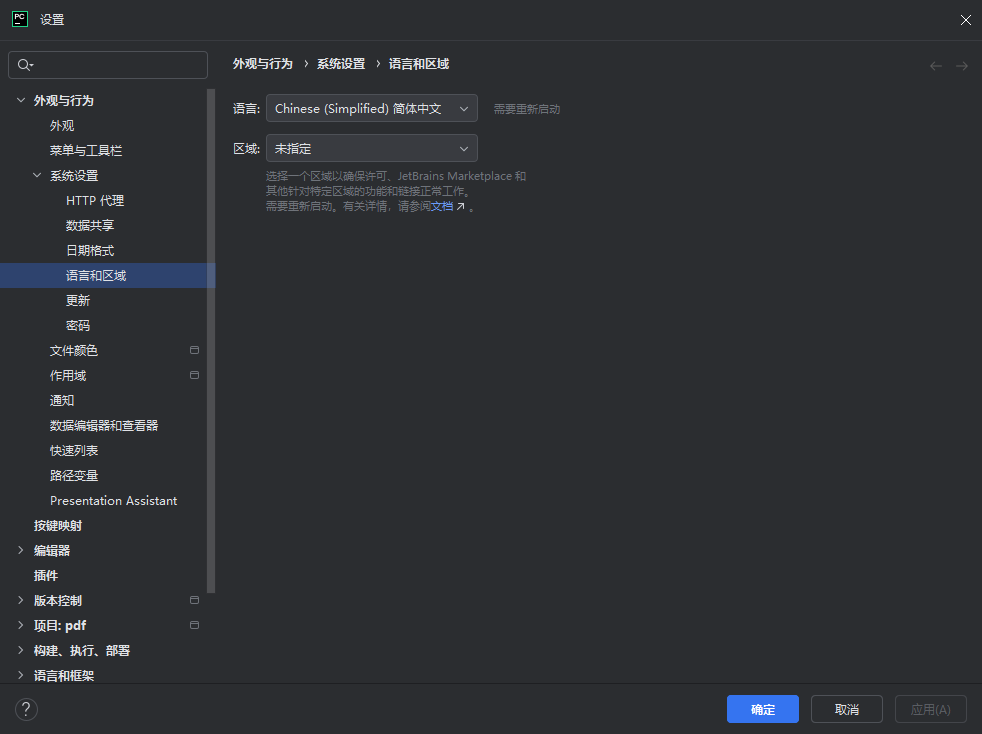The image size is (982, 734).
Task: Click the settings tree vertical scrollbar
Action: [x=211, y=341]
